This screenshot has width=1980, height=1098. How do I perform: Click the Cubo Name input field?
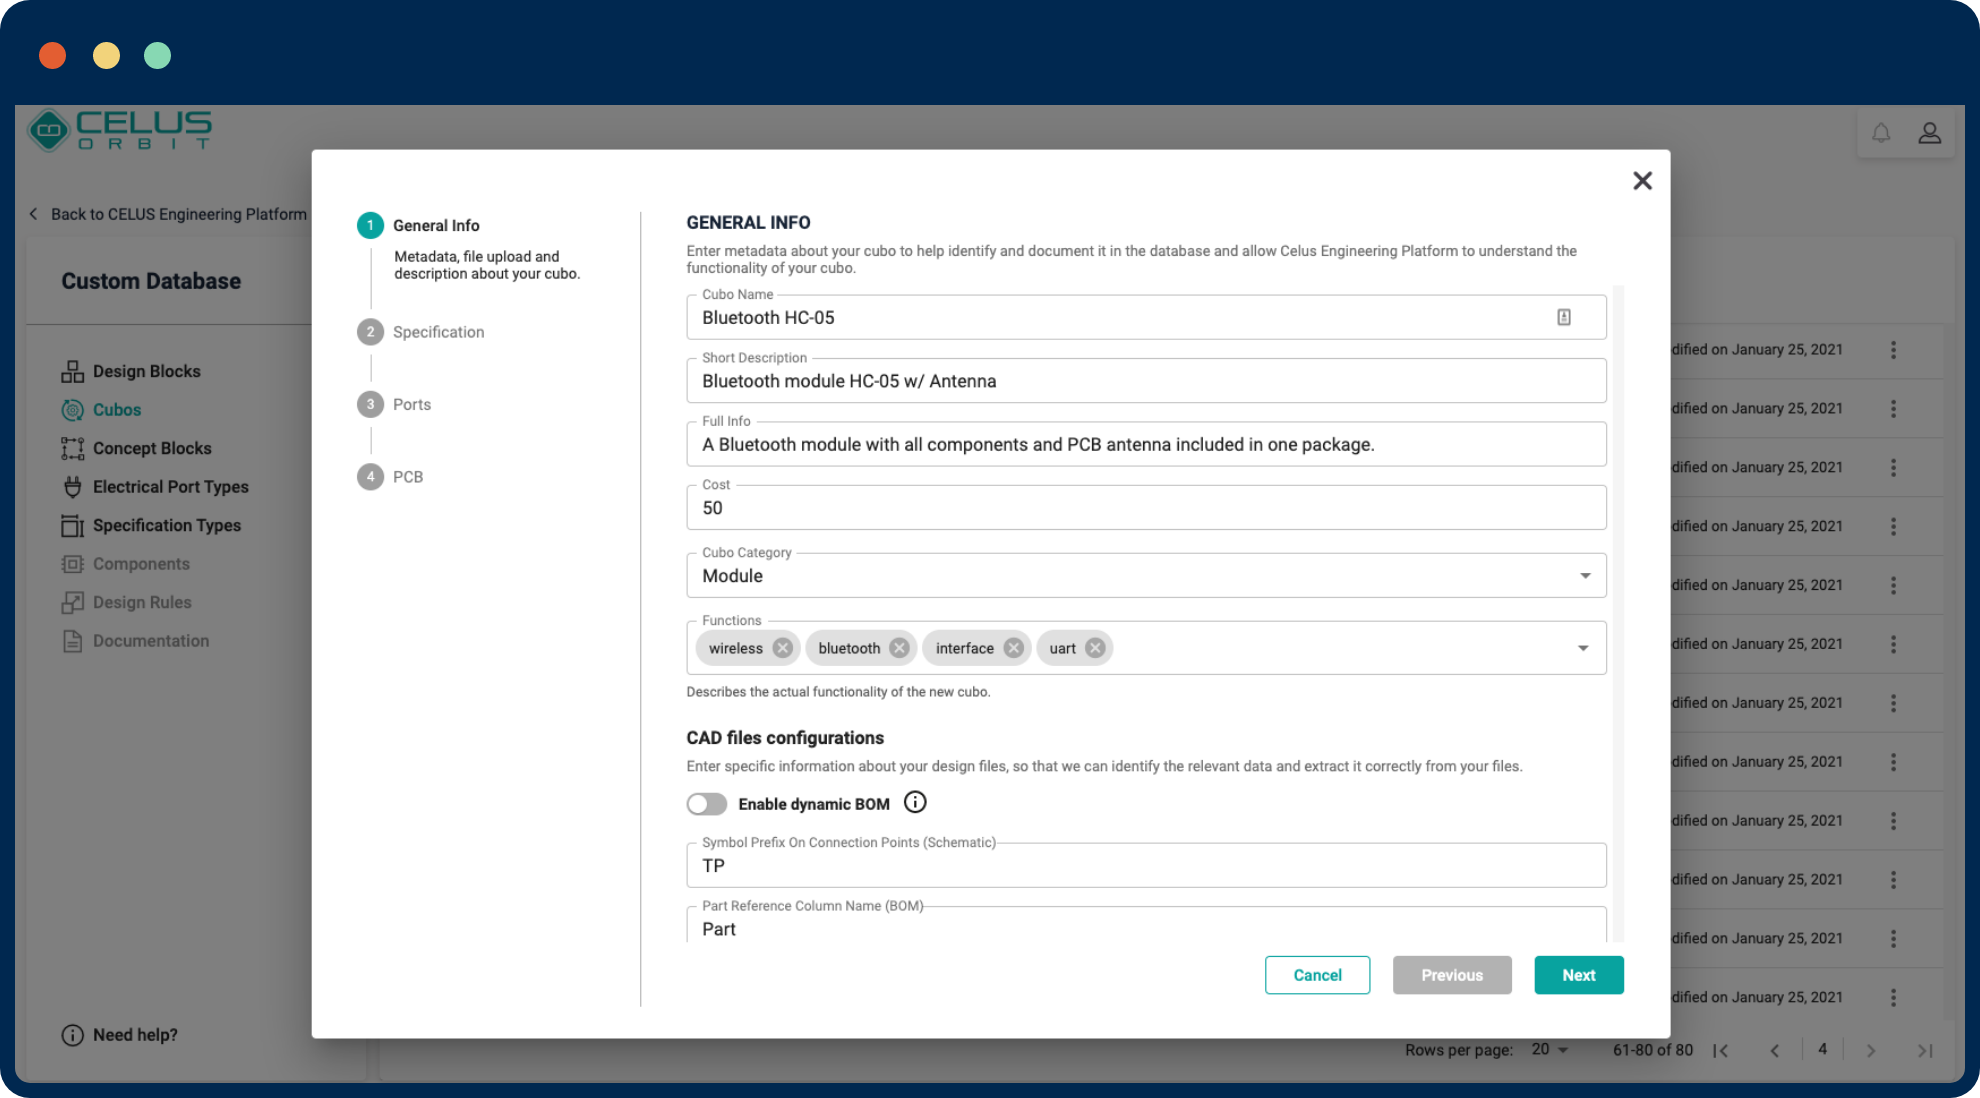(x=1146, y=317)
